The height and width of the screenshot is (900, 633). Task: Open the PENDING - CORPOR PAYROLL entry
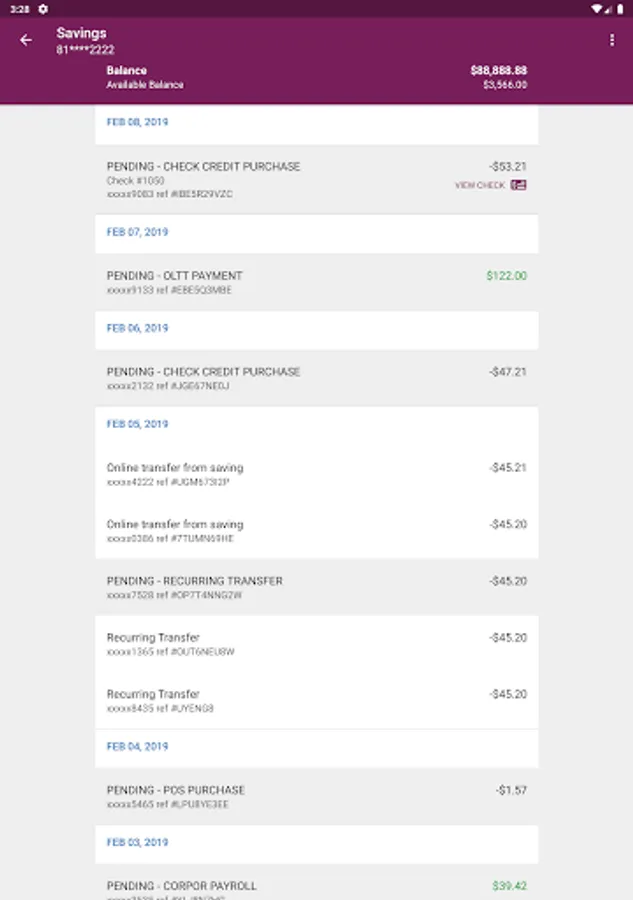click(316, 885)
